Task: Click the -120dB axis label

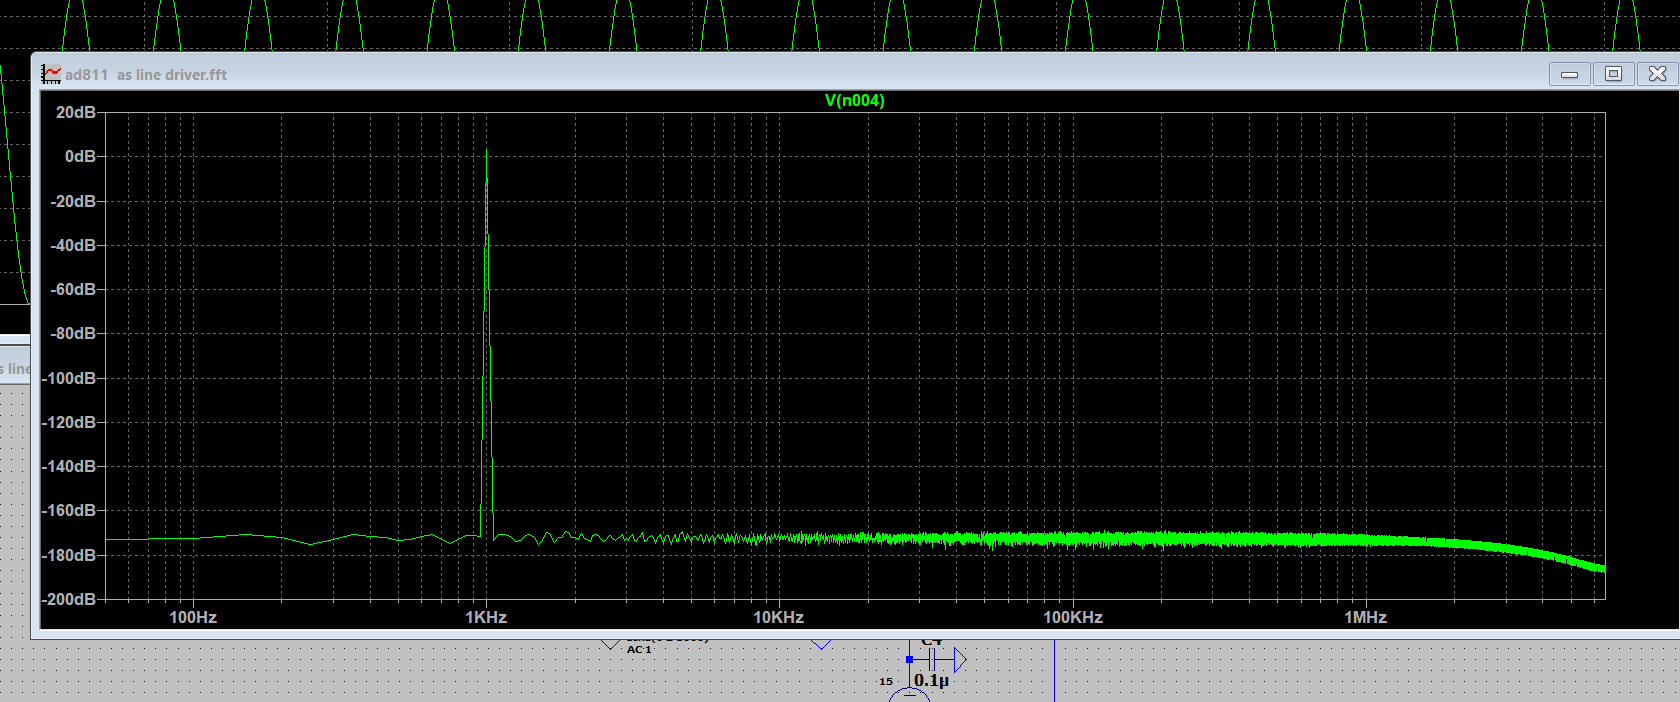Action: (69, 422)
